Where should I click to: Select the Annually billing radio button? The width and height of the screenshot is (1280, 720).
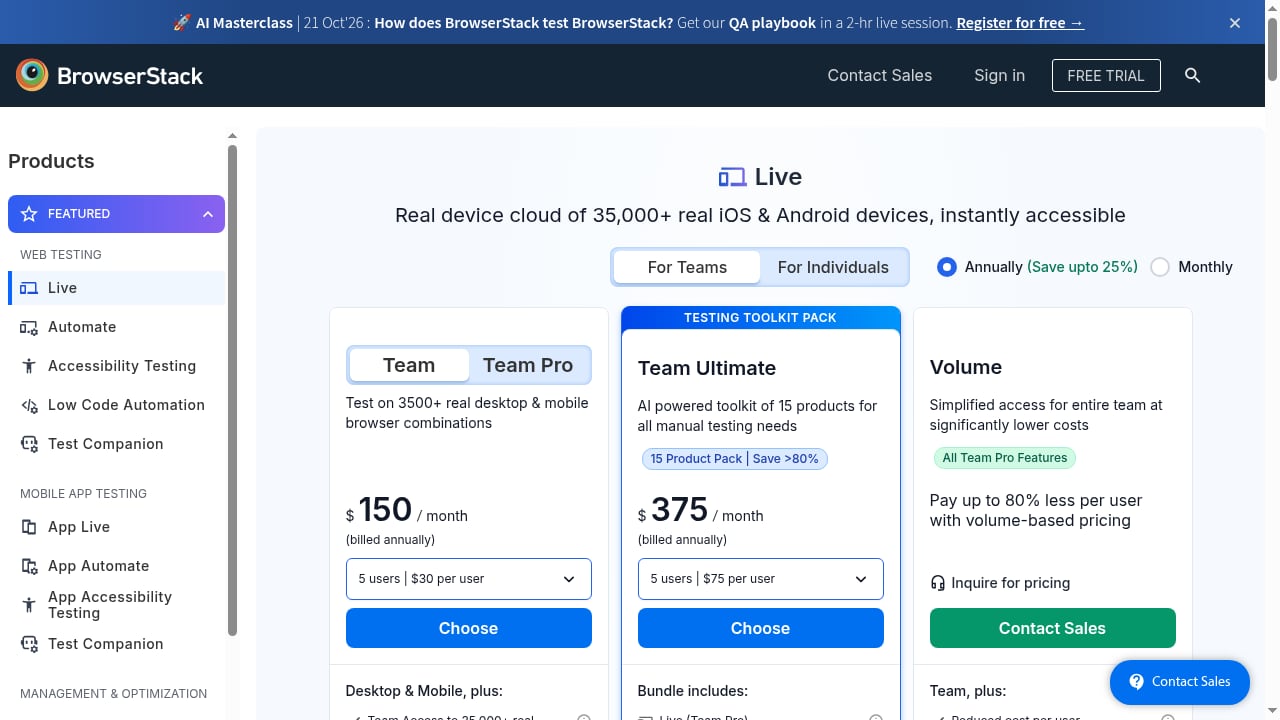click(x=947, y=267)
